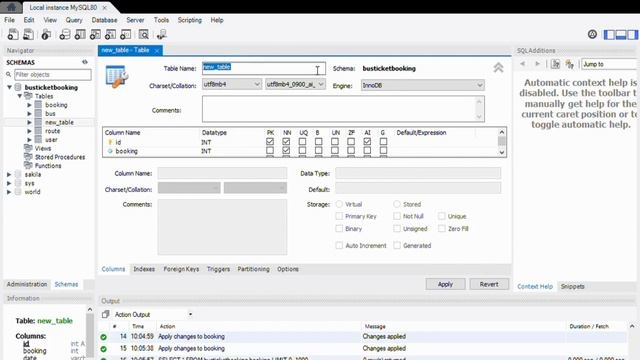Toggle the bottom output panel icon
The image size is (640, 360).
point(621,35)
